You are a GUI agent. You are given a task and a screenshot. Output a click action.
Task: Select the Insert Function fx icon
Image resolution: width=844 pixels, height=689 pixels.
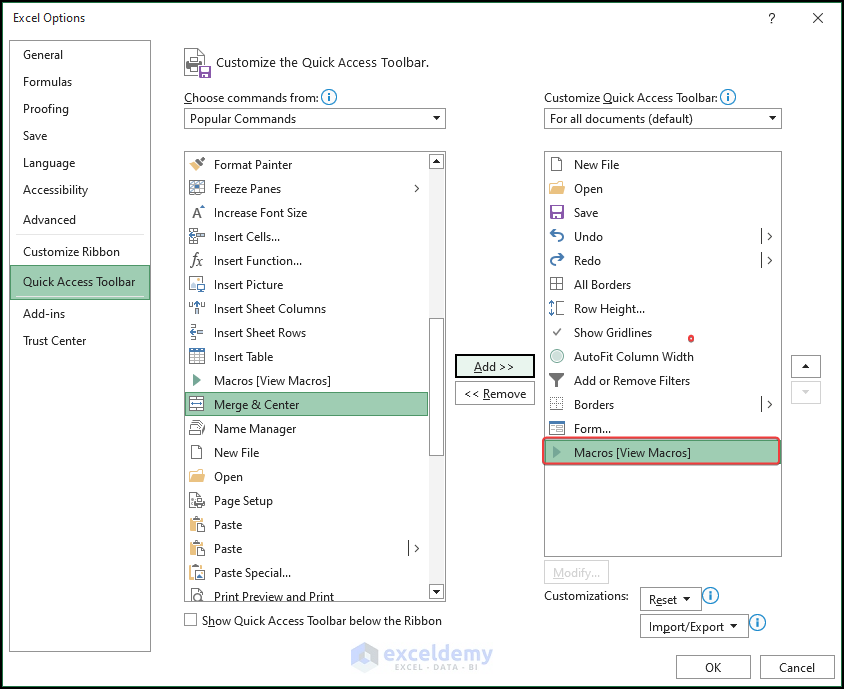(x=197, y=261)
